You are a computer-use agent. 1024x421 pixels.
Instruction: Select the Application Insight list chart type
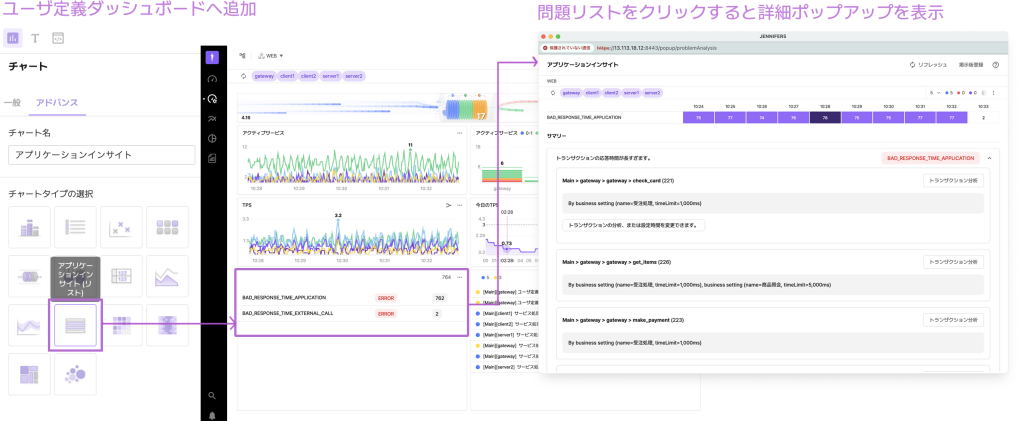point(75,324)
